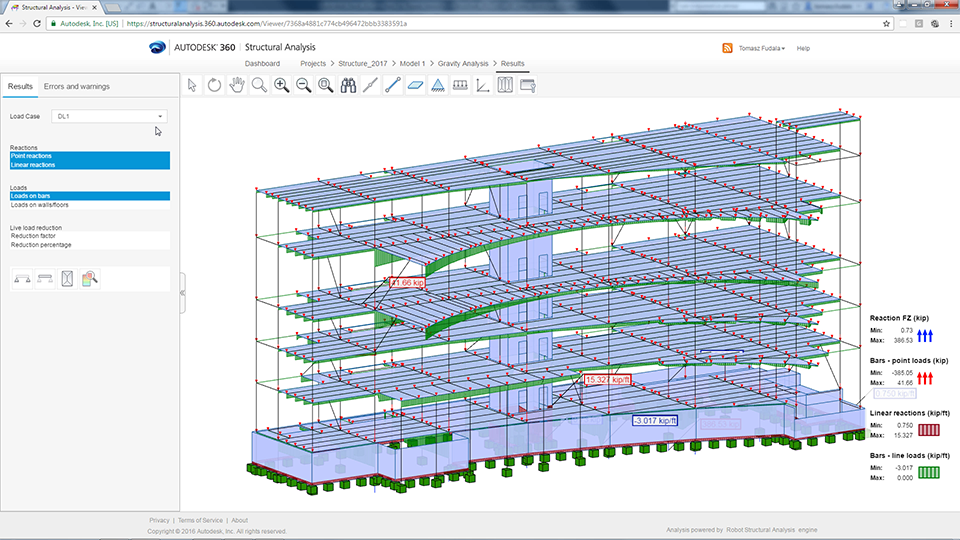
Task: Toggle supports display icon
Action: (x=437, y=86)
